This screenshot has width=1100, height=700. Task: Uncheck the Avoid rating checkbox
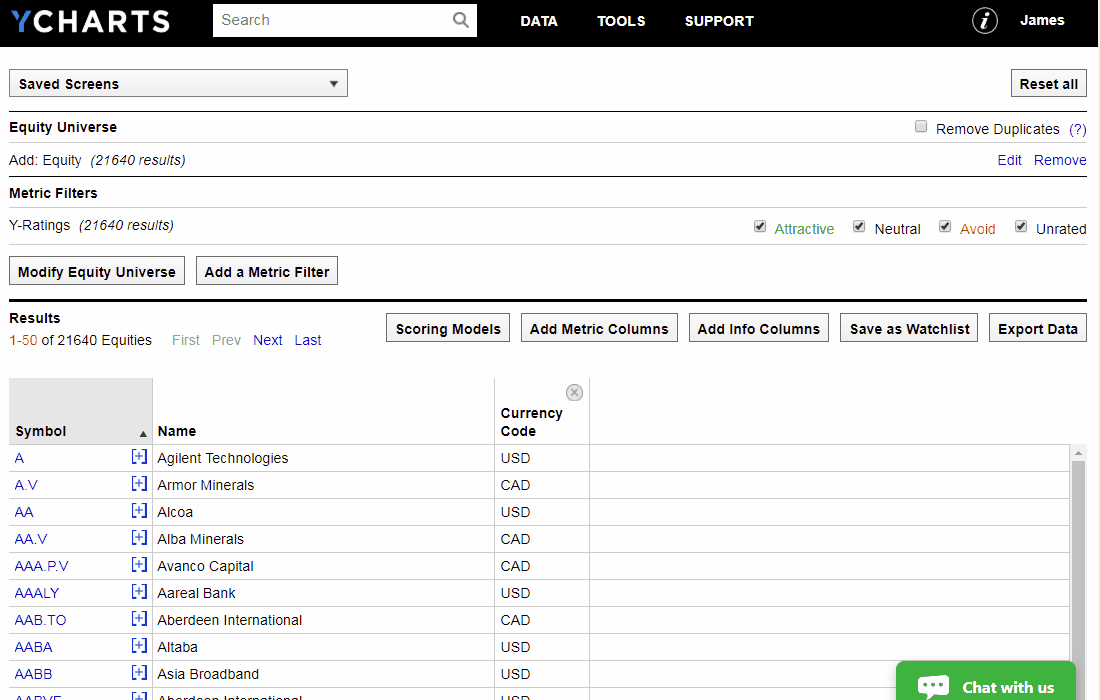click(x=945, y=227)
